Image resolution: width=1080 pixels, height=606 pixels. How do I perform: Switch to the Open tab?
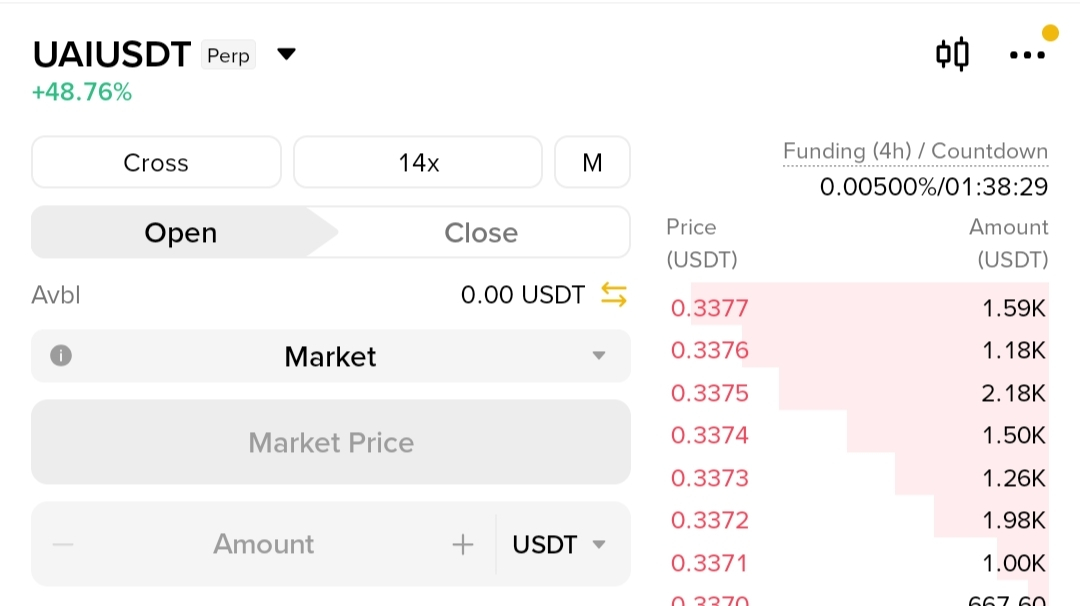(x=180, y=233)
